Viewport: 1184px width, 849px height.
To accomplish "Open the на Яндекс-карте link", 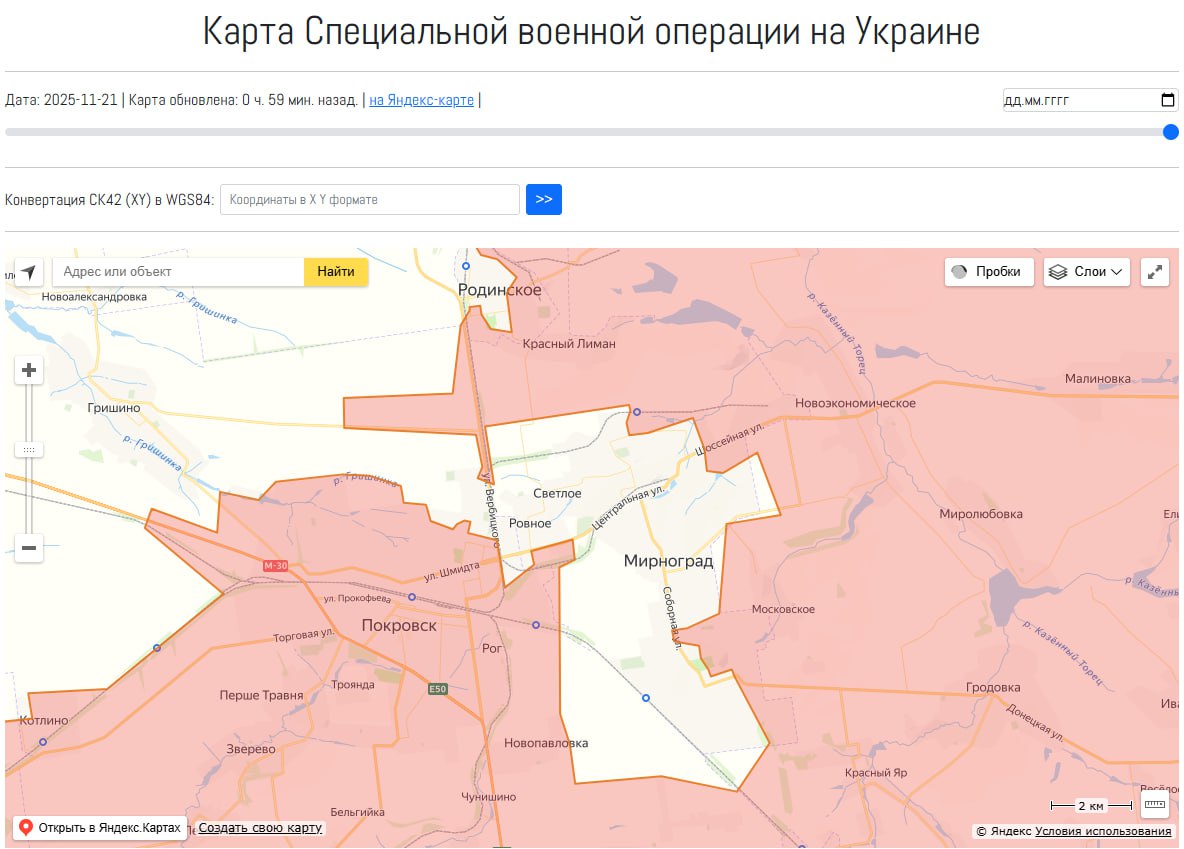I will click(421, 100).
